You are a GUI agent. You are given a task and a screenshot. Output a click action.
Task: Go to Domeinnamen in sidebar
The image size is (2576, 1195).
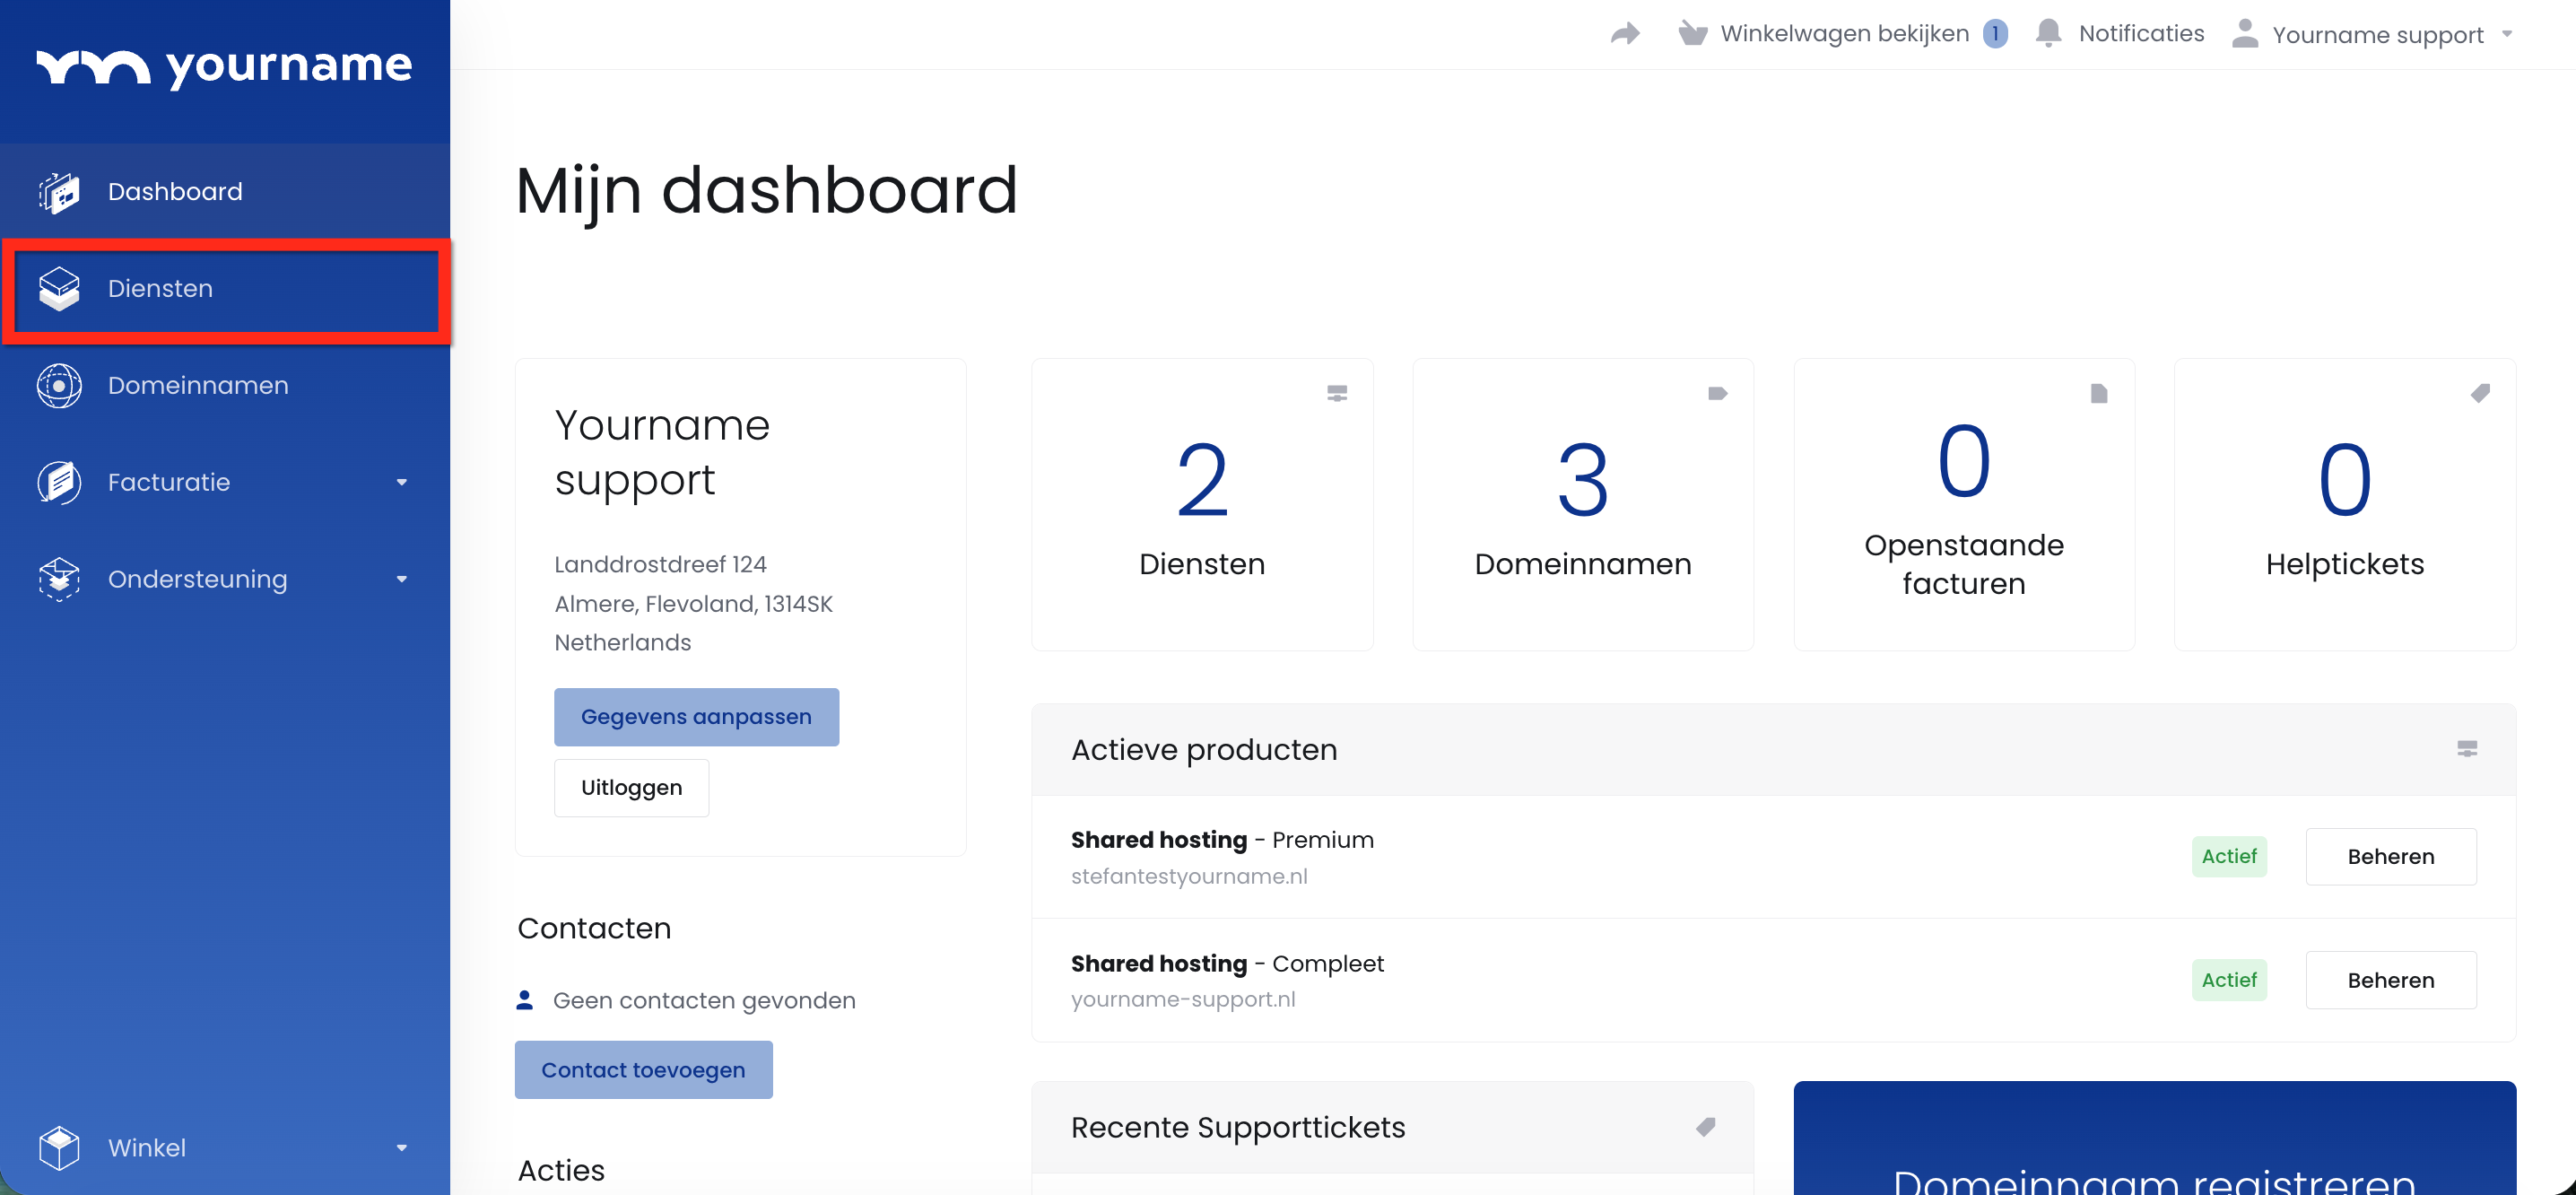click(198, 386)
